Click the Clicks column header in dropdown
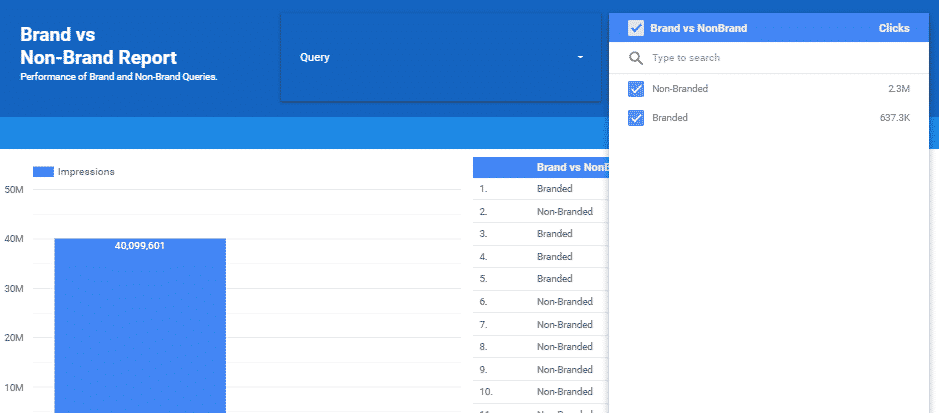This screenshot has width=939, height=413. tap(894, 28)
